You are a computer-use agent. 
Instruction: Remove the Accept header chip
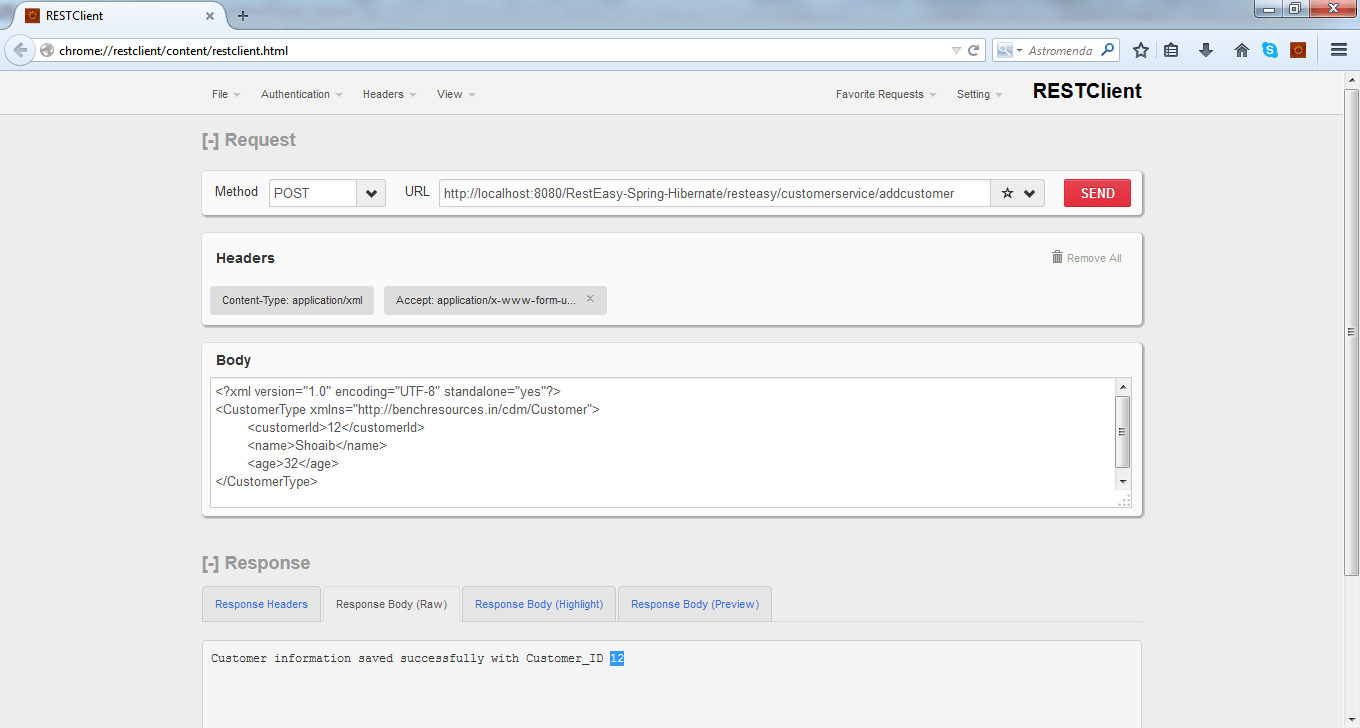click(590, 298)
